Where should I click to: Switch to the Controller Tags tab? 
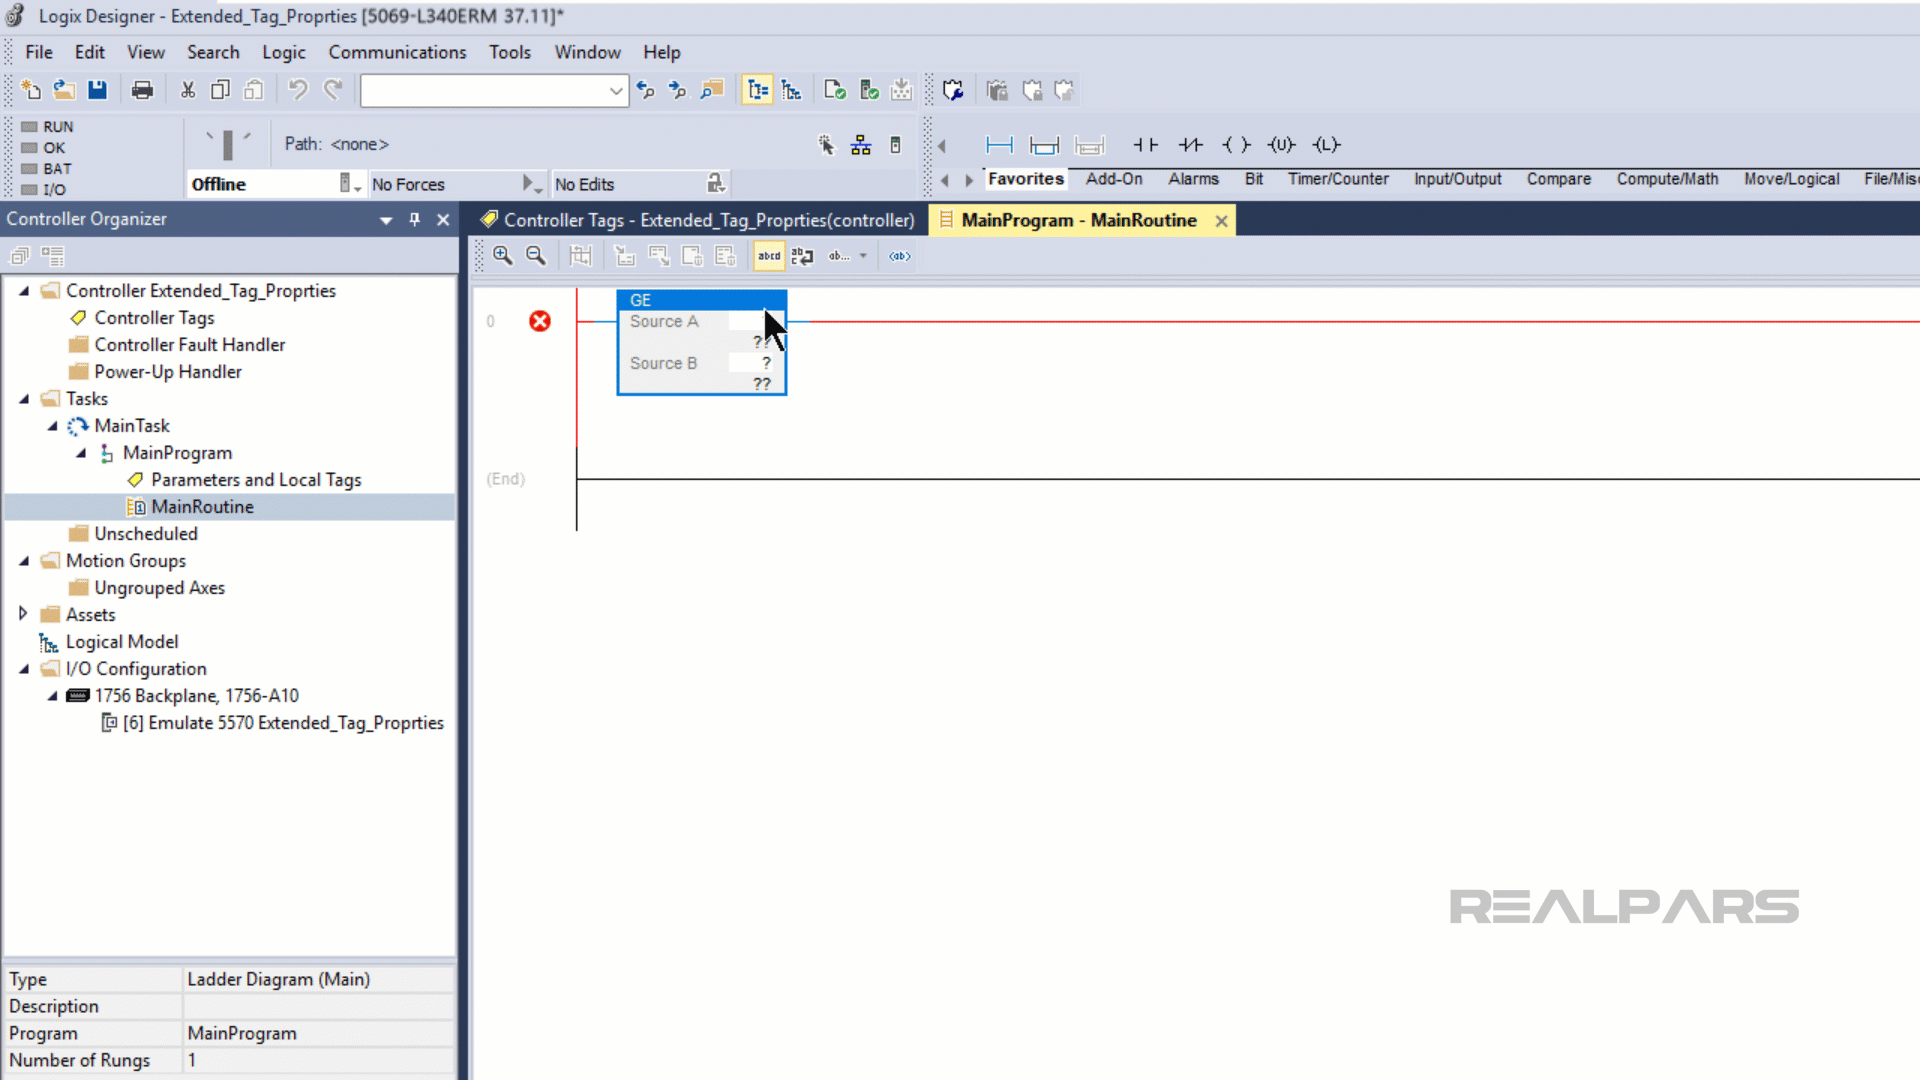point(697,220)
